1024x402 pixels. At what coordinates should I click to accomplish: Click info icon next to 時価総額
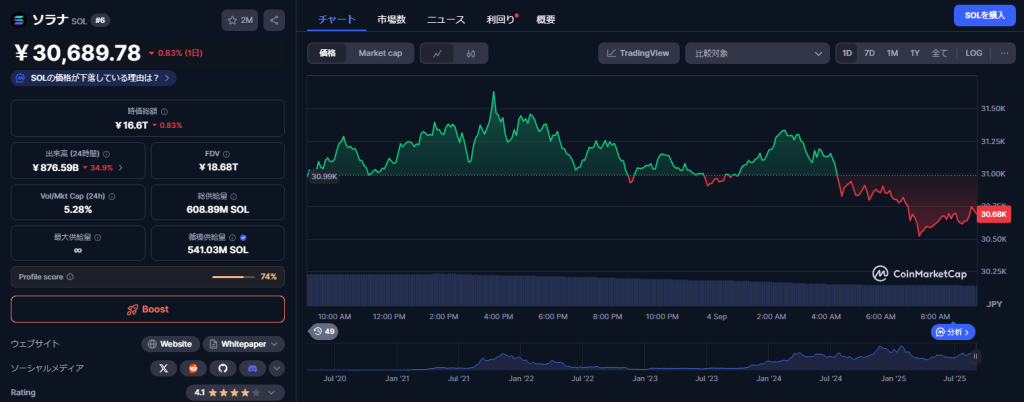tap(164, 112)
